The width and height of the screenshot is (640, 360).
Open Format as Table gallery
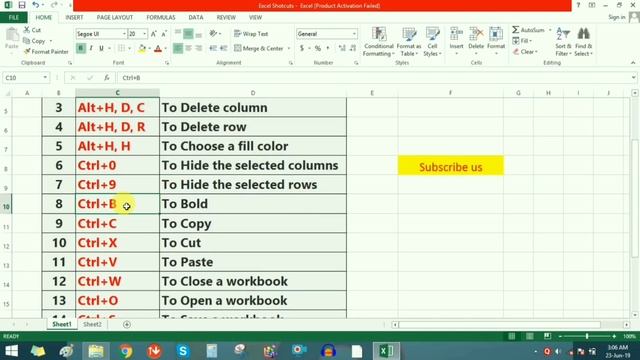pos(409,41)
